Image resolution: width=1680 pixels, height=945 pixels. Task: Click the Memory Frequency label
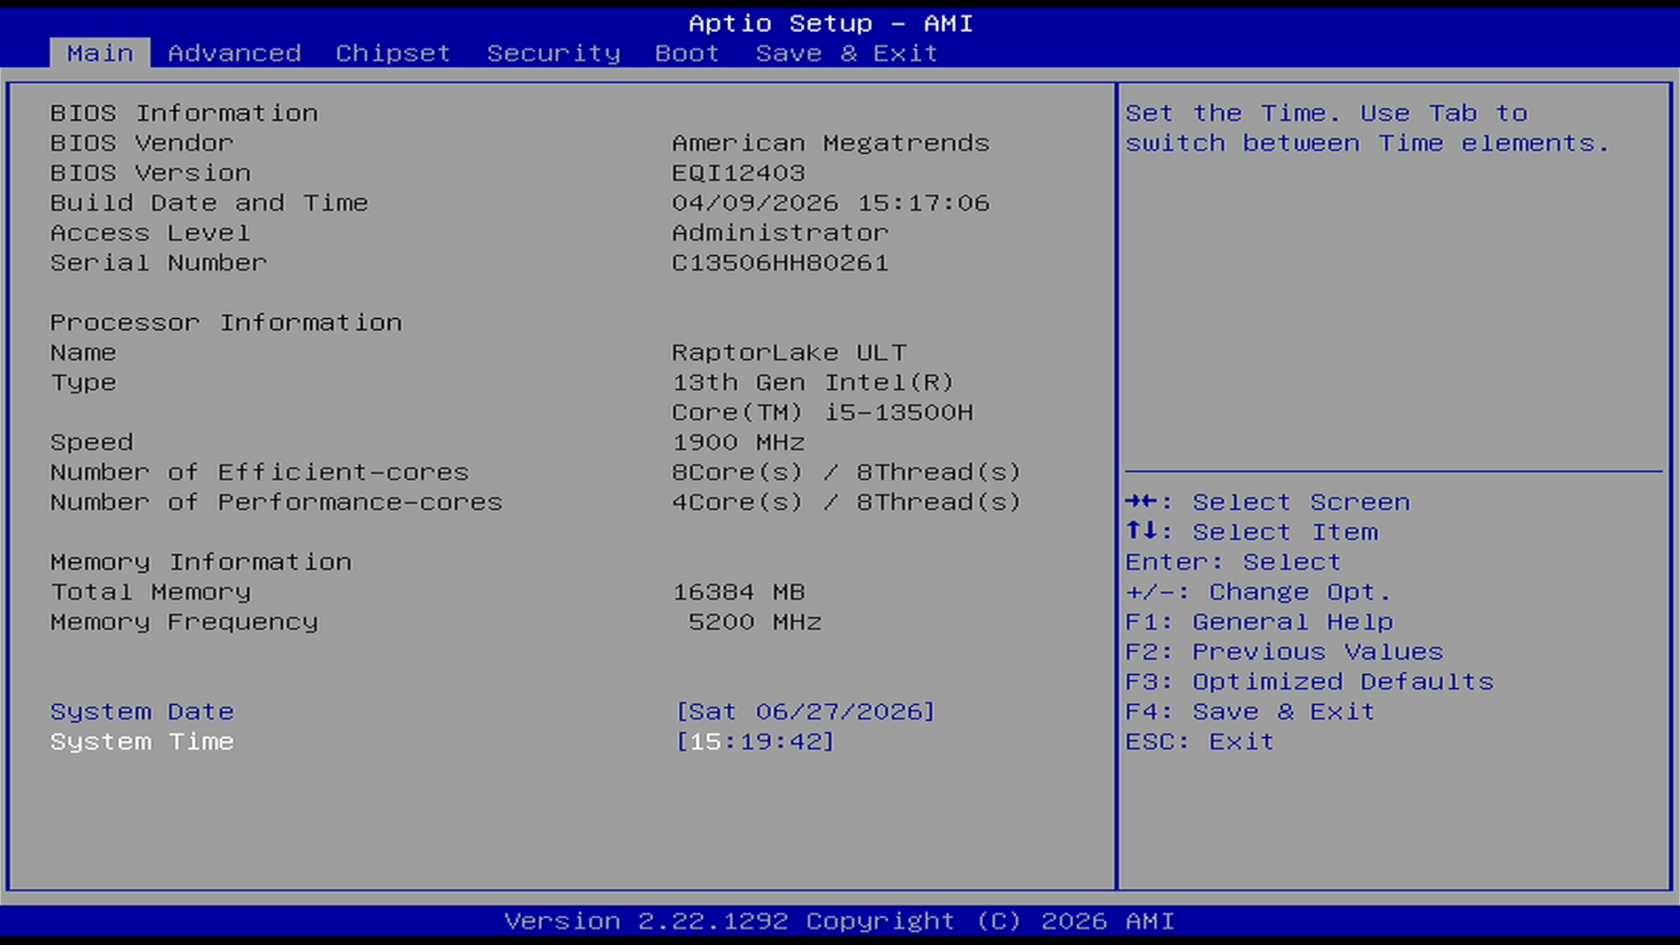click(184, 622)
